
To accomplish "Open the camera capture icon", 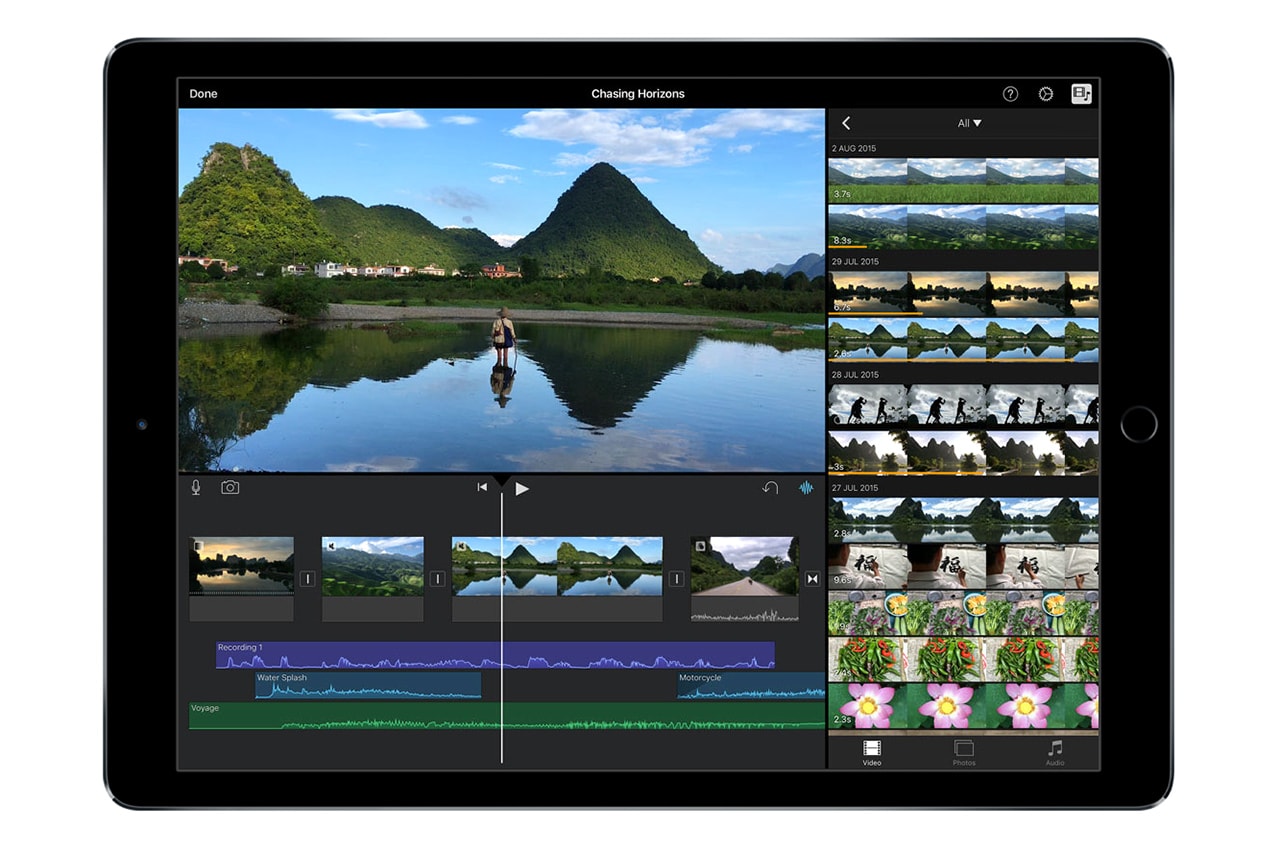I will point(230,487).
